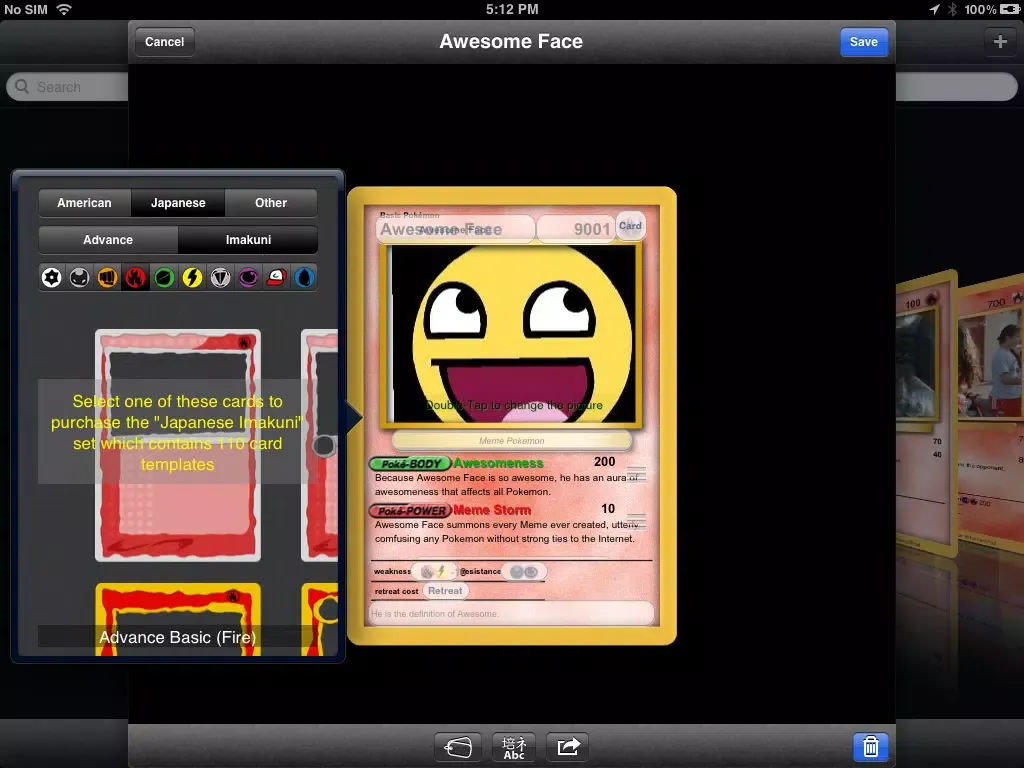Add a new card with plus icon

1000,42
